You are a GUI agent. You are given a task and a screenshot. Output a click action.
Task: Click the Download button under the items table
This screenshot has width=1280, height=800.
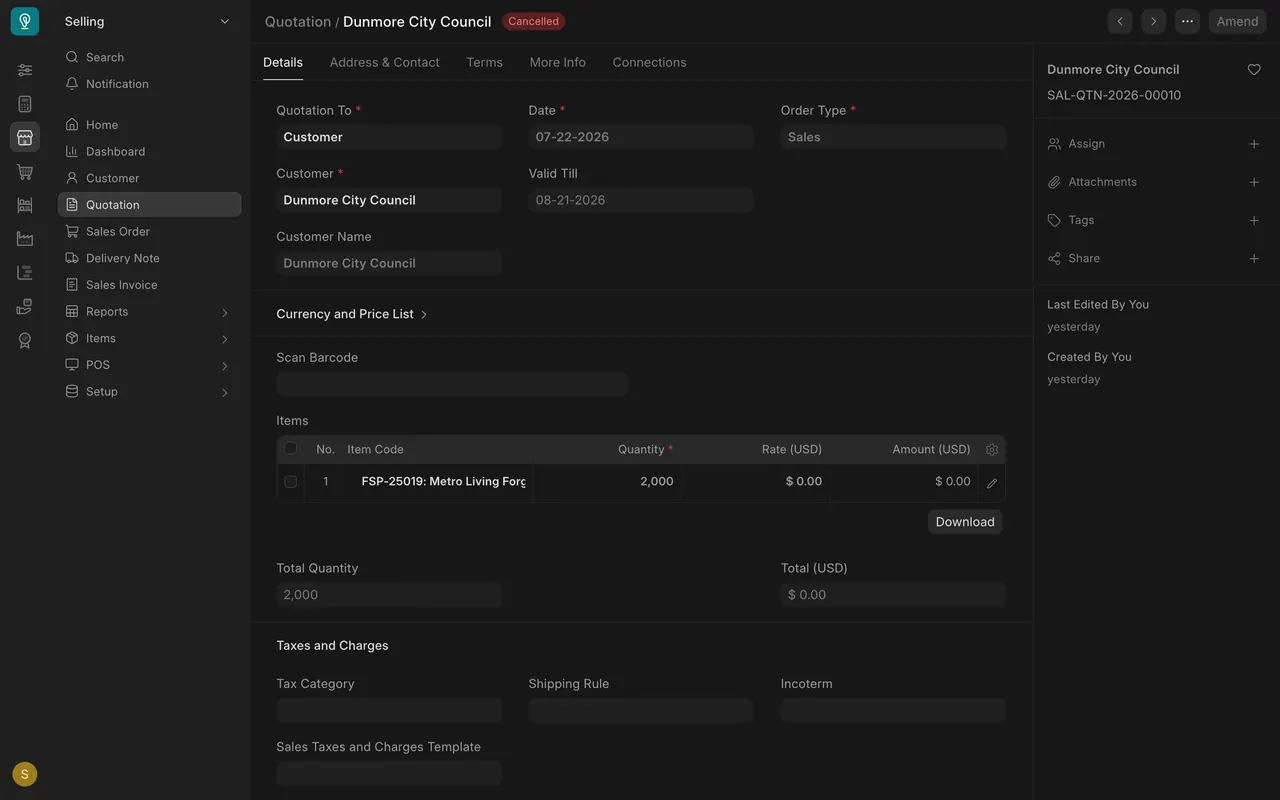pos(965,522)
